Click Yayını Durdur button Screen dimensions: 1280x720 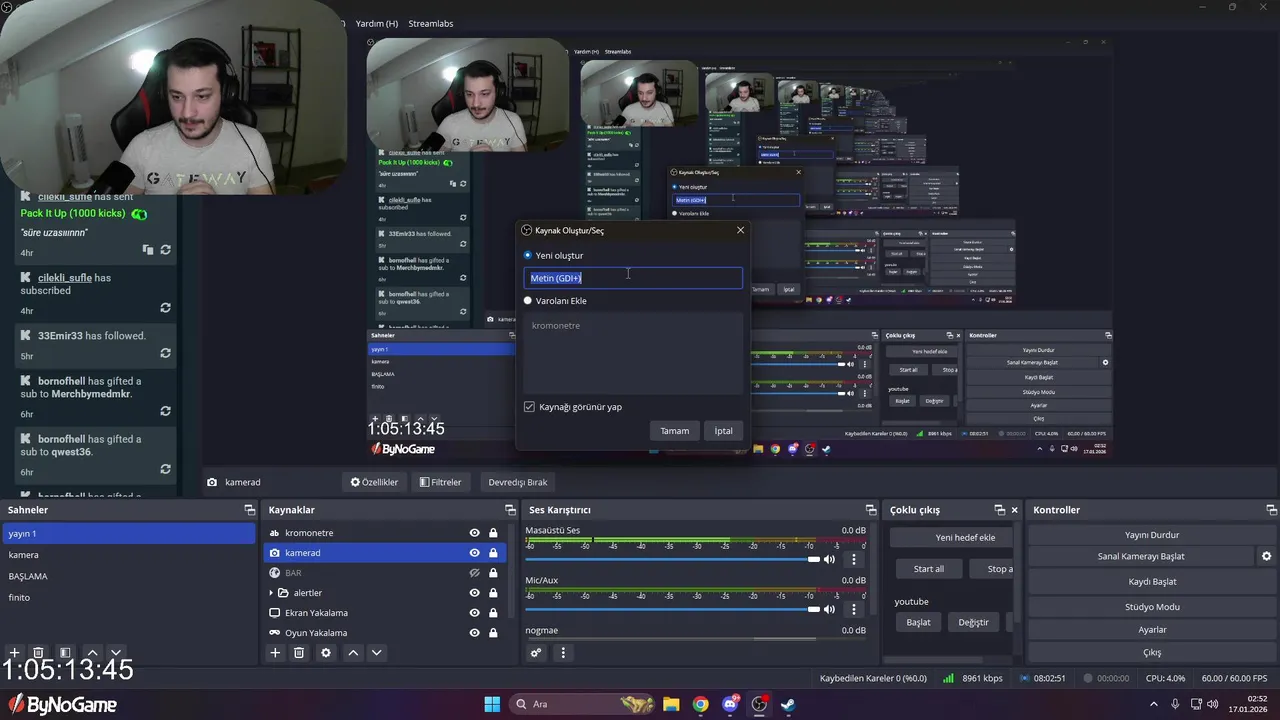point(1152,535)
